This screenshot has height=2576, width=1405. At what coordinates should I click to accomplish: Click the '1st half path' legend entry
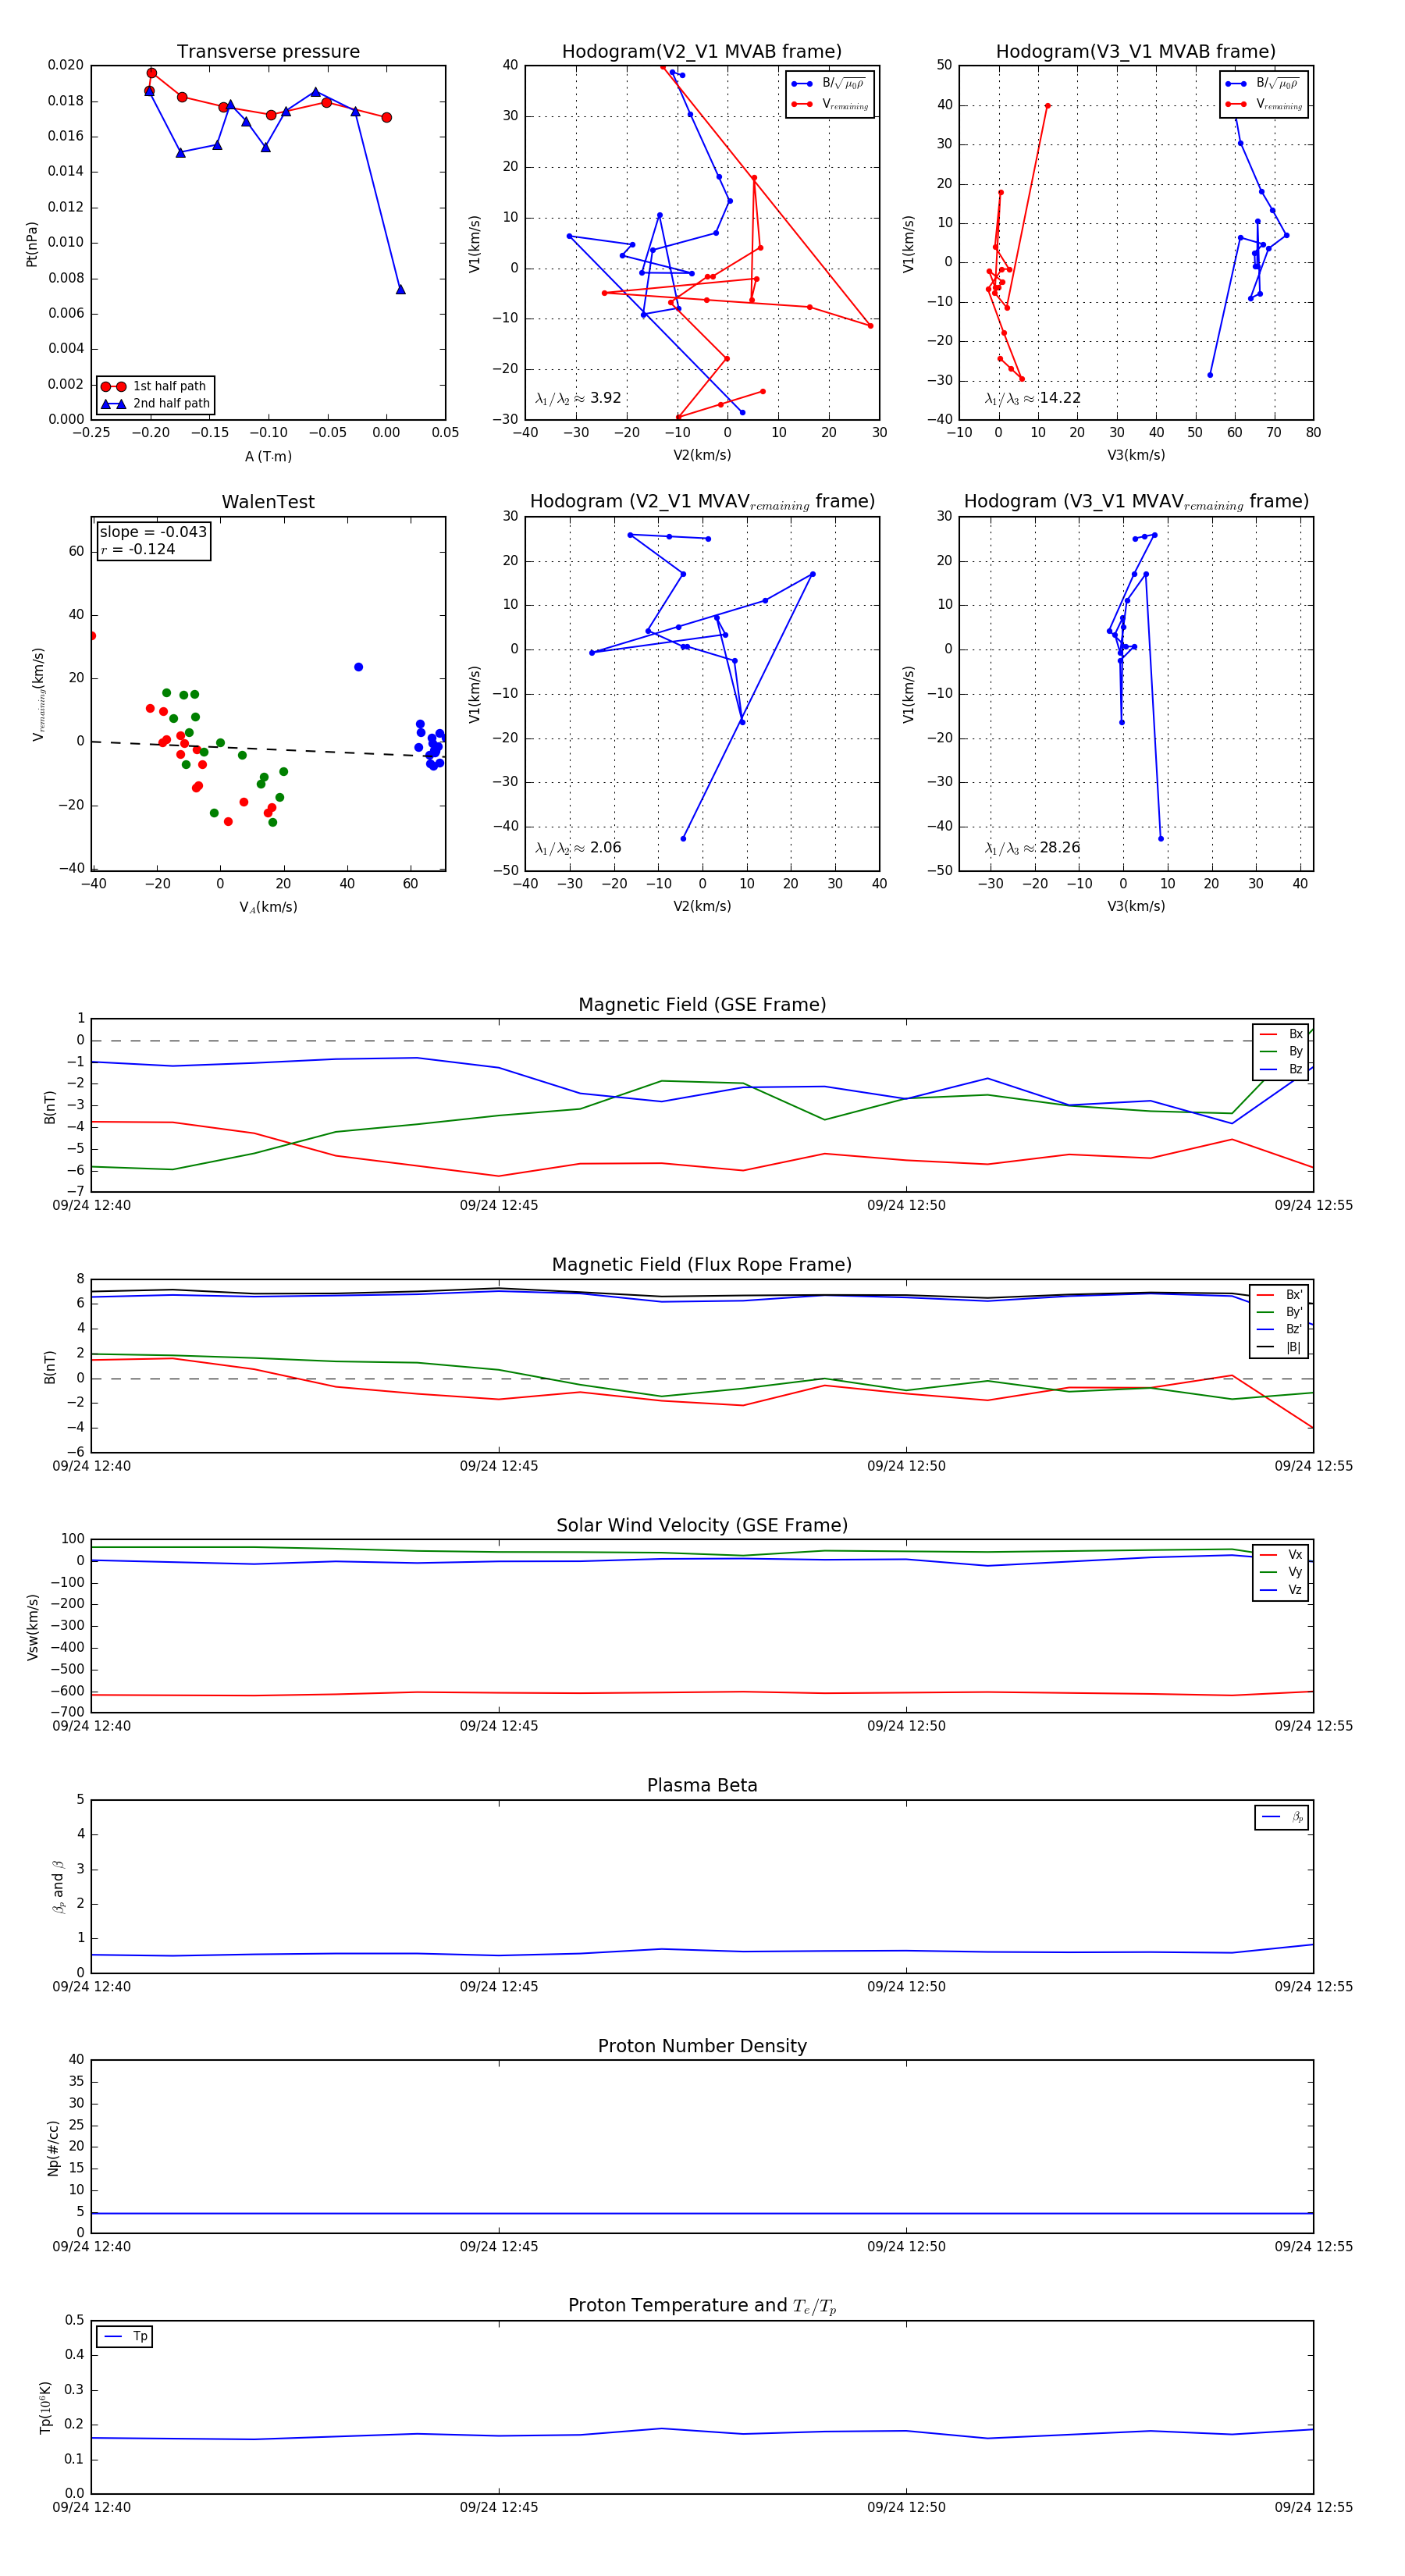click(x=155, y=386)
